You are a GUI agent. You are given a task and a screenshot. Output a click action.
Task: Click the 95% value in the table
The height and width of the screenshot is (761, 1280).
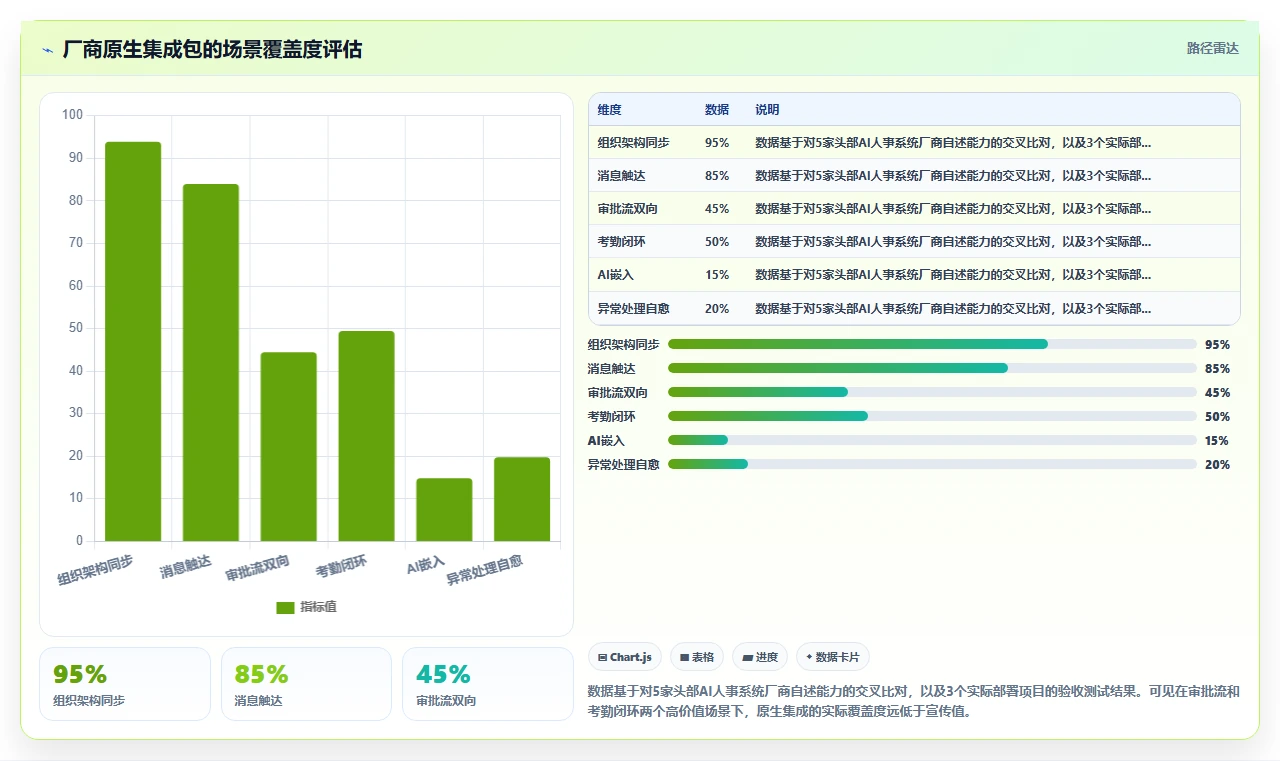tap(717, 143)
